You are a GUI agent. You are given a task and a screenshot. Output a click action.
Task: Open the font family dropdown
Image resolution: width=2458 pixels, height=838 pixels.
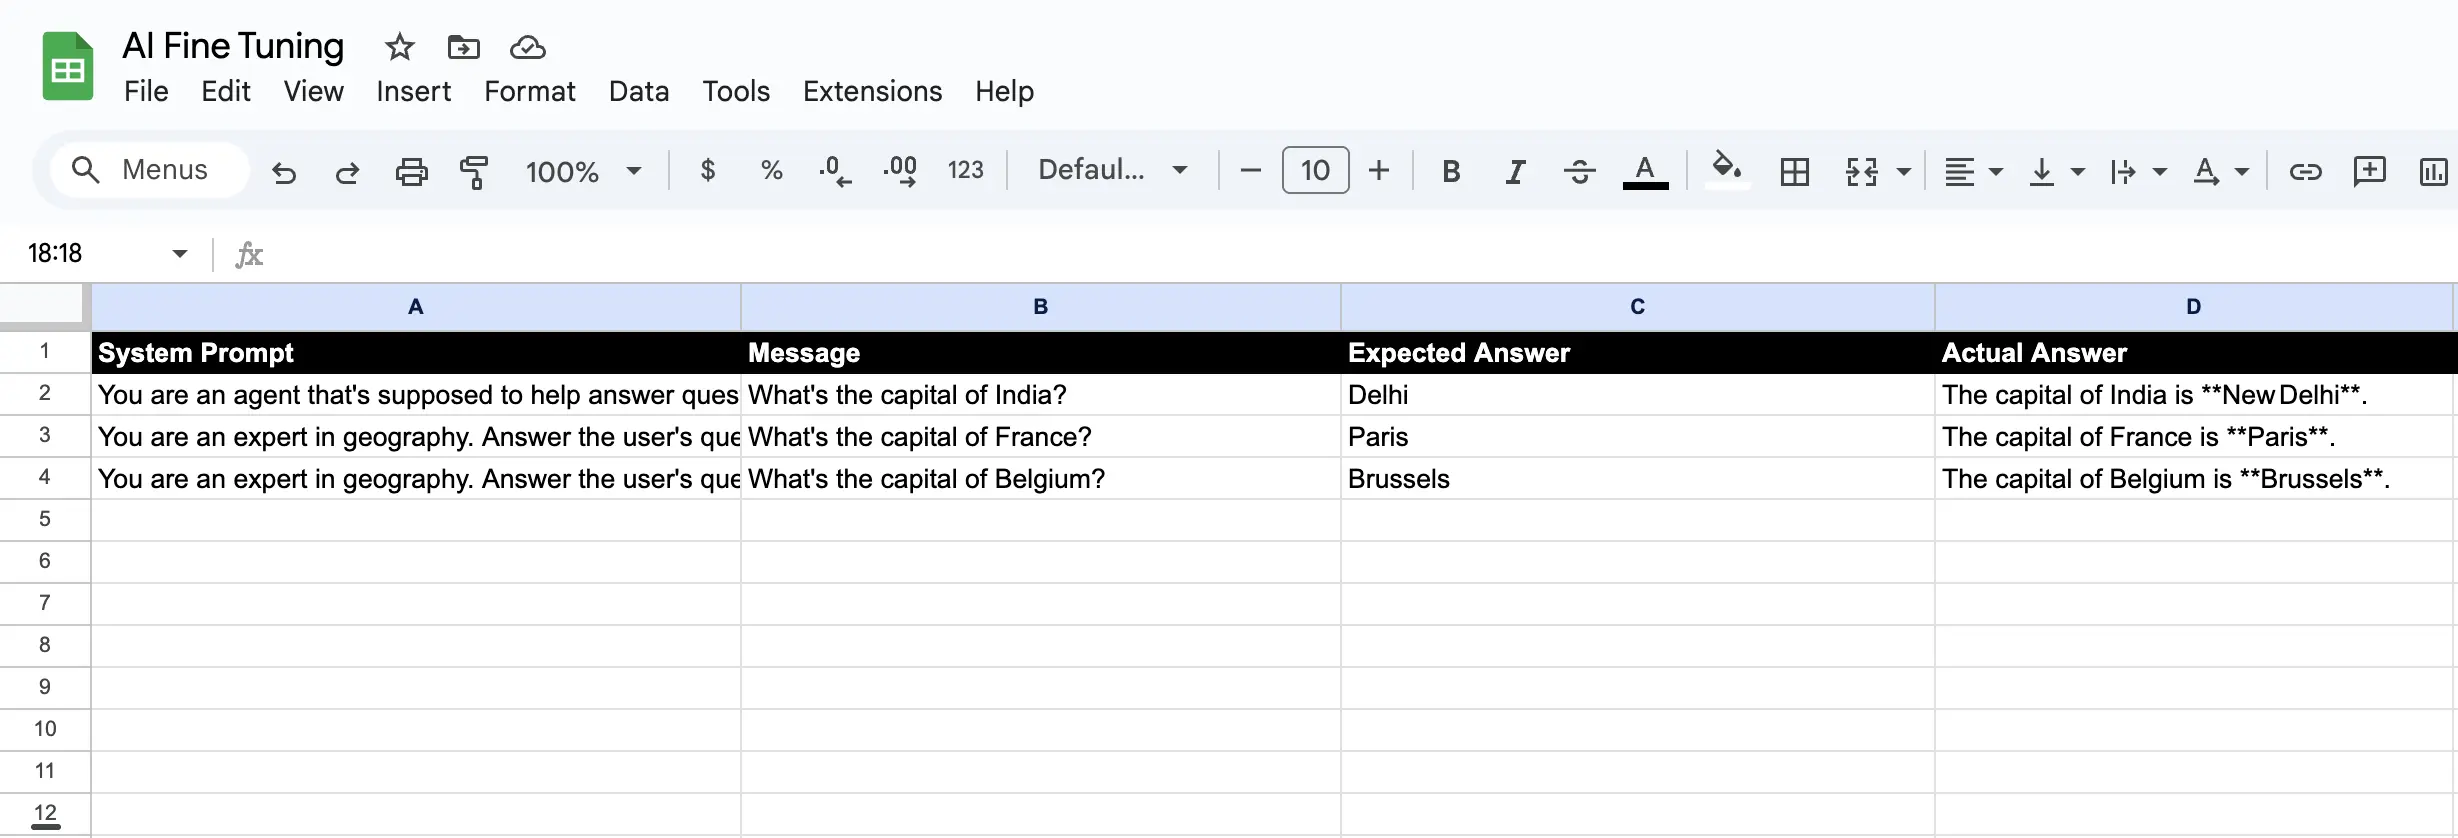[1112, 170]
